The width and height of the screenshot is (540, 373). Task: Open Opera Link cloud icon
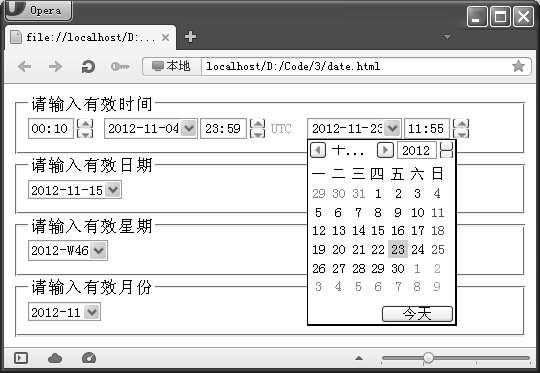coord(55,358)
